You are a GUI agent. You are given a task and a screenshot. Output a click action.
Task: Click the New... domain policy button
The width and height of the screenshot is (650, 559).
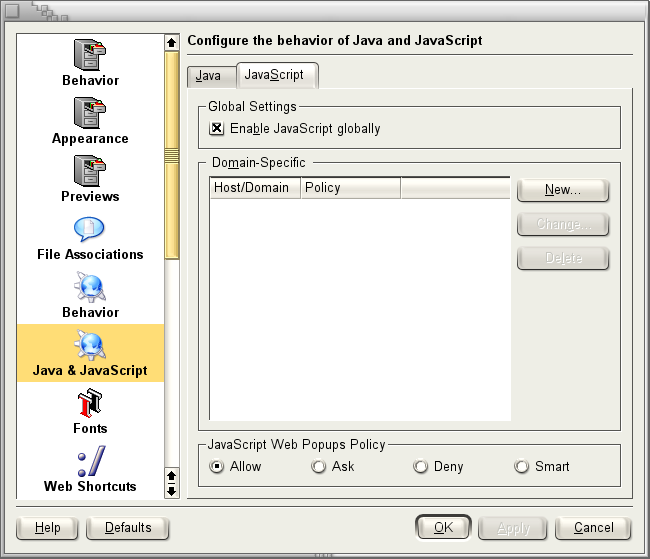[x=563, y=190]
